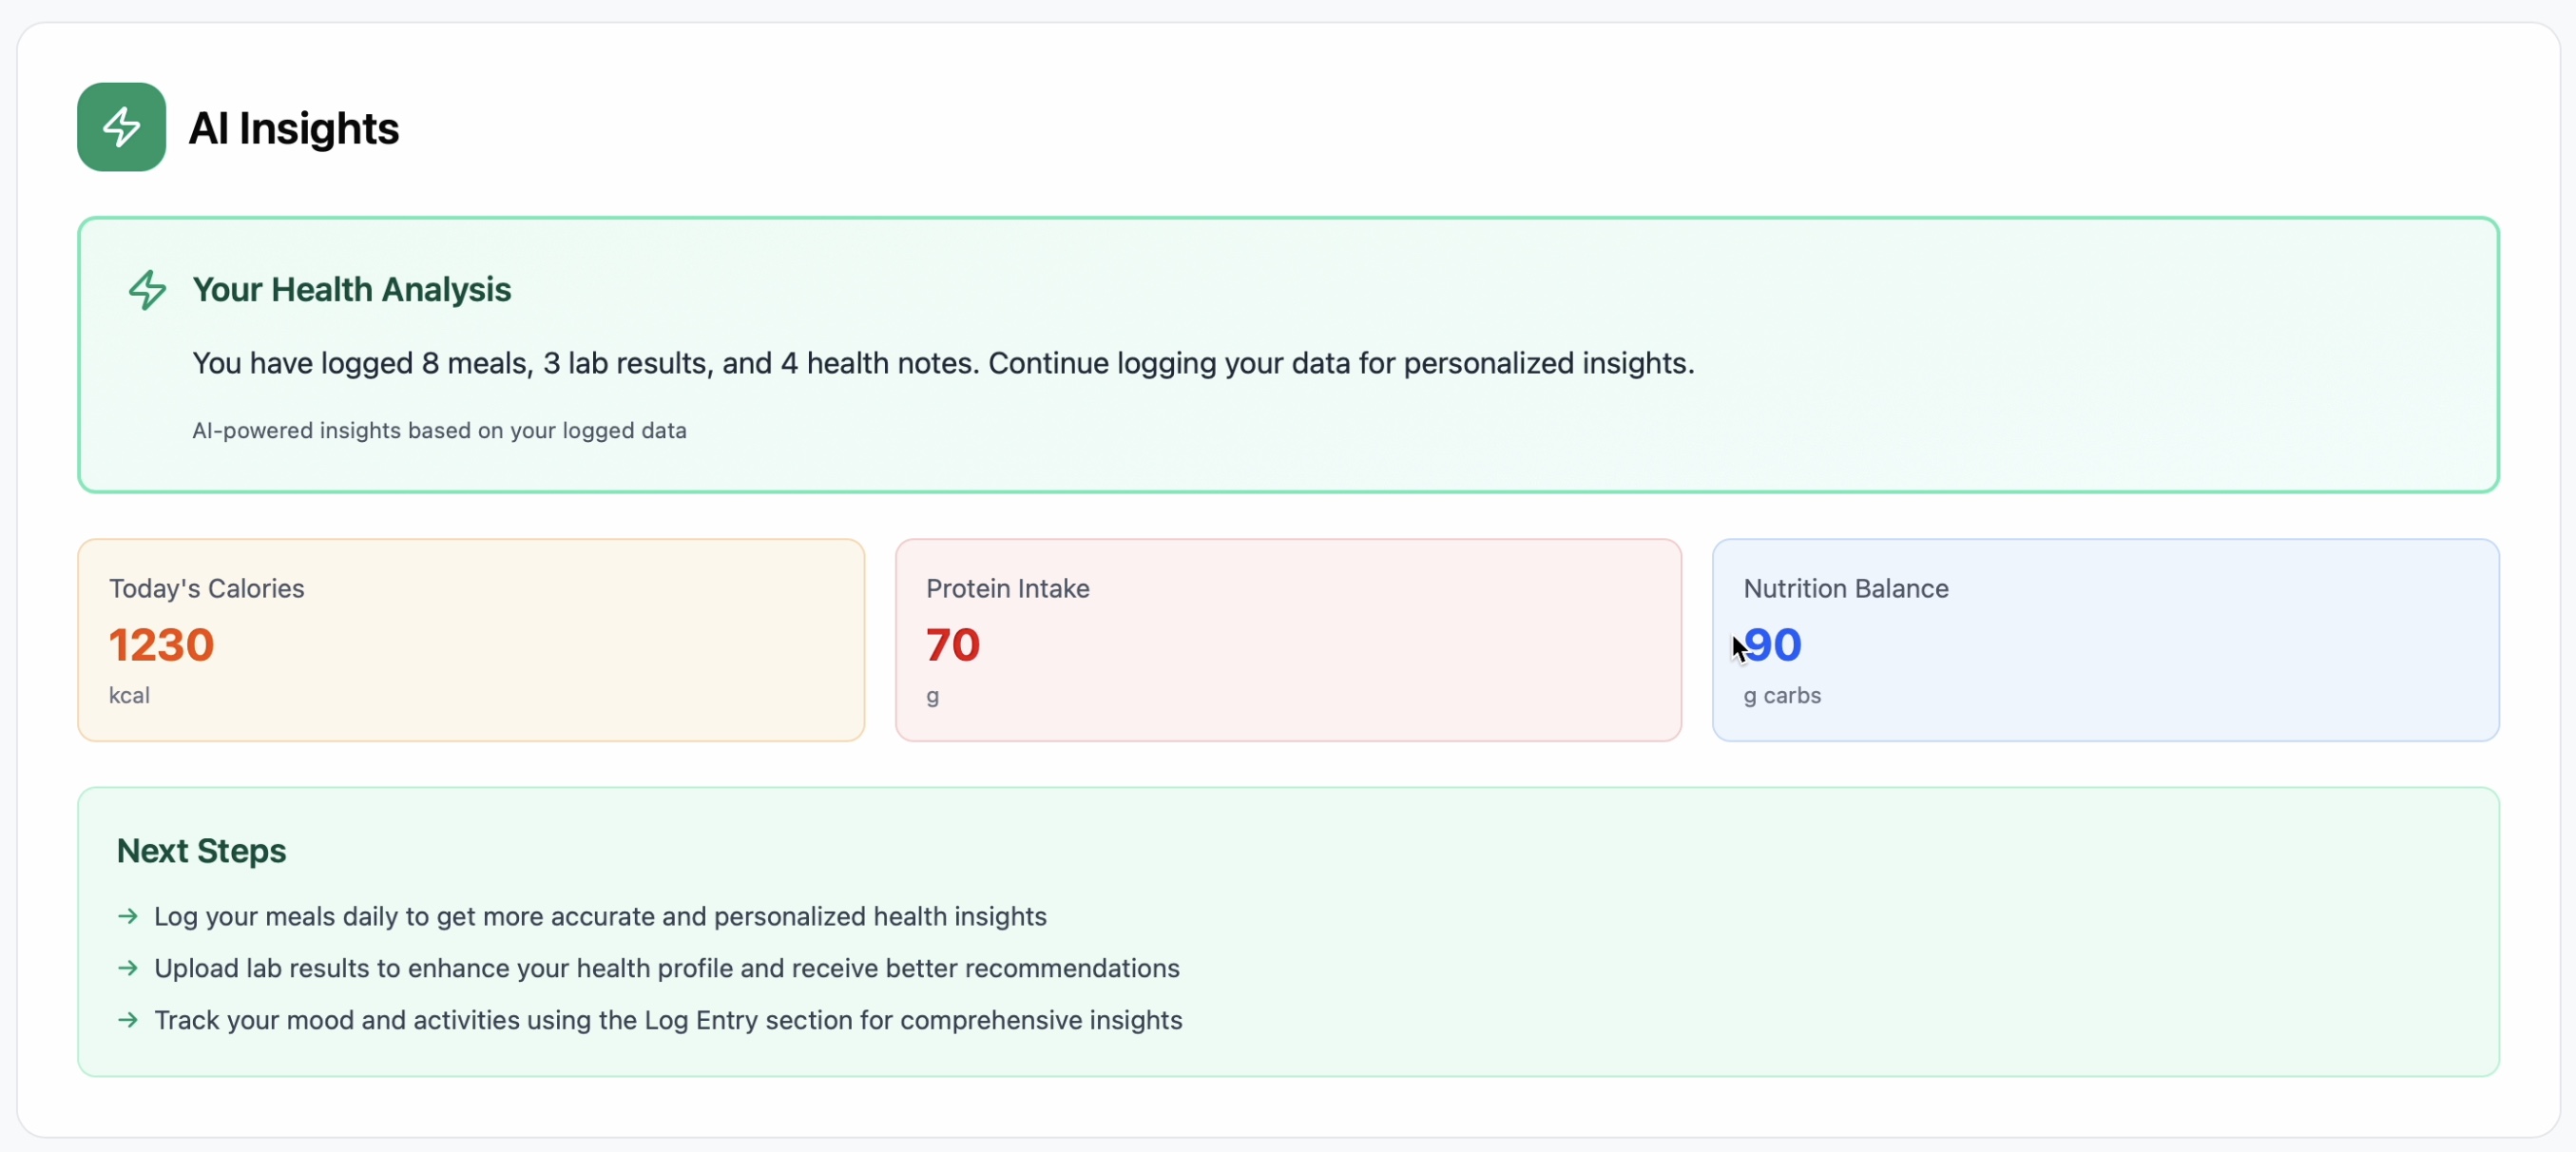The height and width of the screenshot is (1152, 2576).
Task: Select the Your Health Analysis title
Action: (351, 290)
